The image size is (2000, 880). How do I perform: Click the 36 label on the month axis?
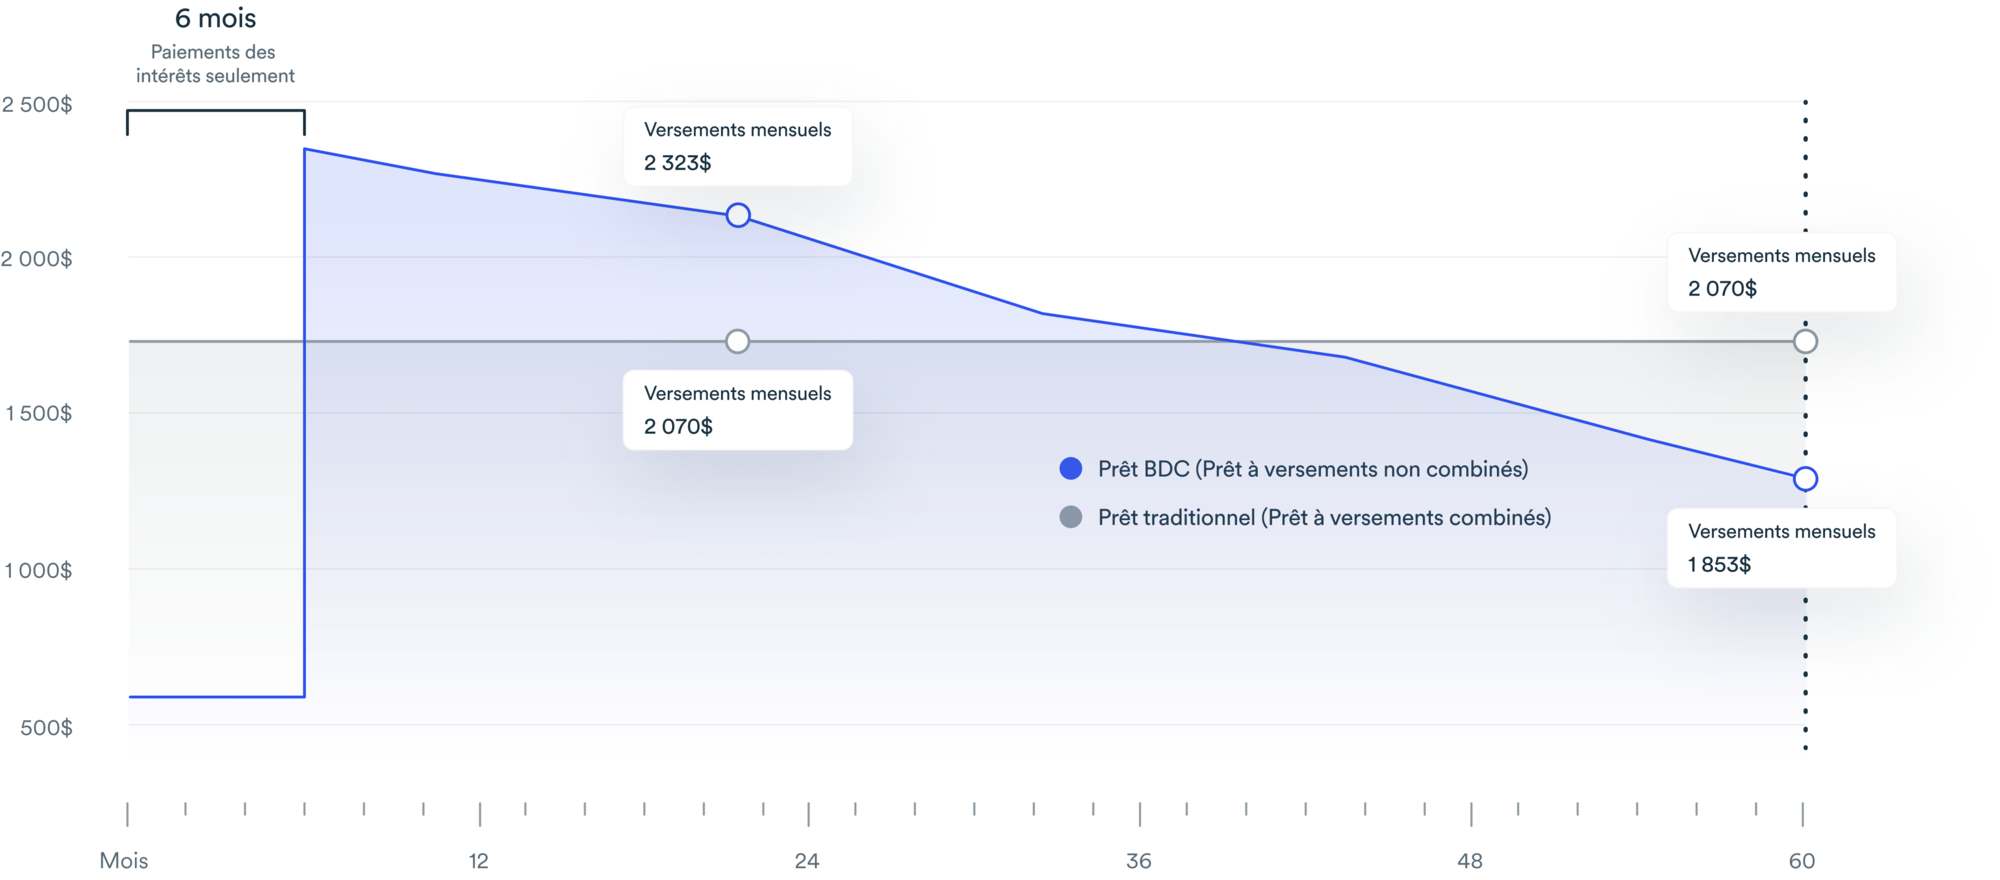coord(1139,861)
